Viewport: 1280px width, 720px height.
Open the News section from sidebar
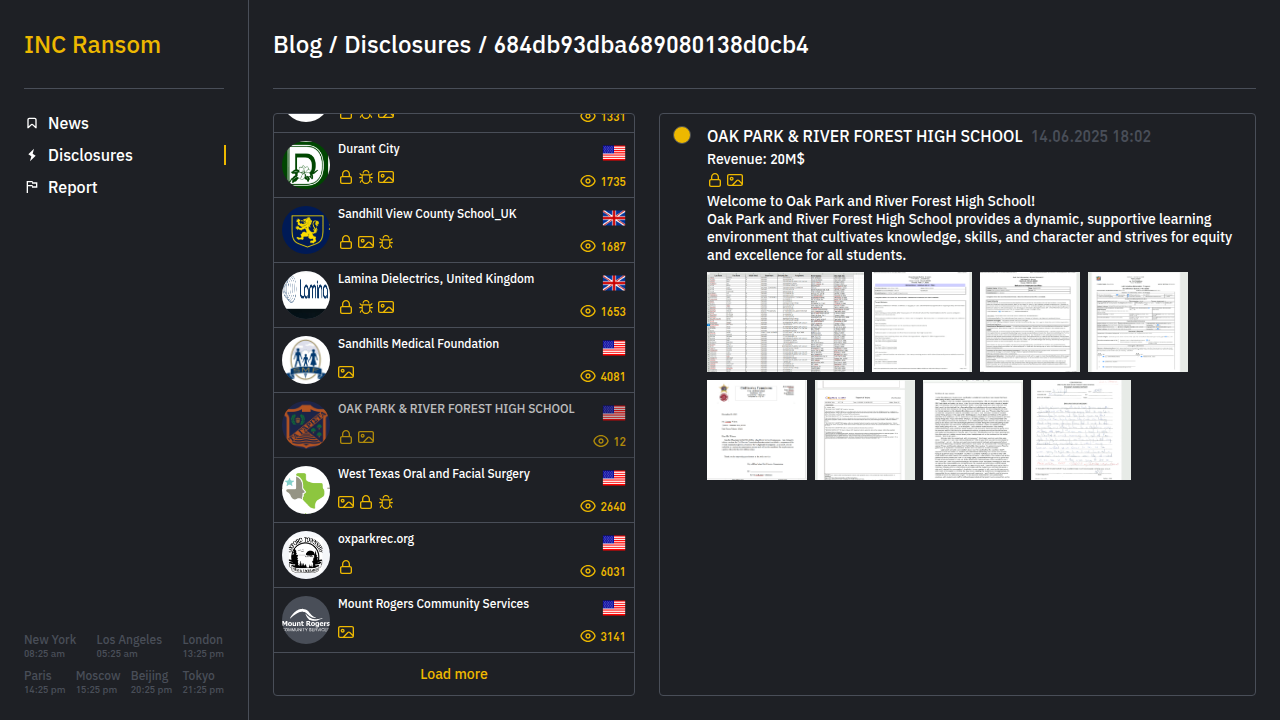(x=68, y=123)
